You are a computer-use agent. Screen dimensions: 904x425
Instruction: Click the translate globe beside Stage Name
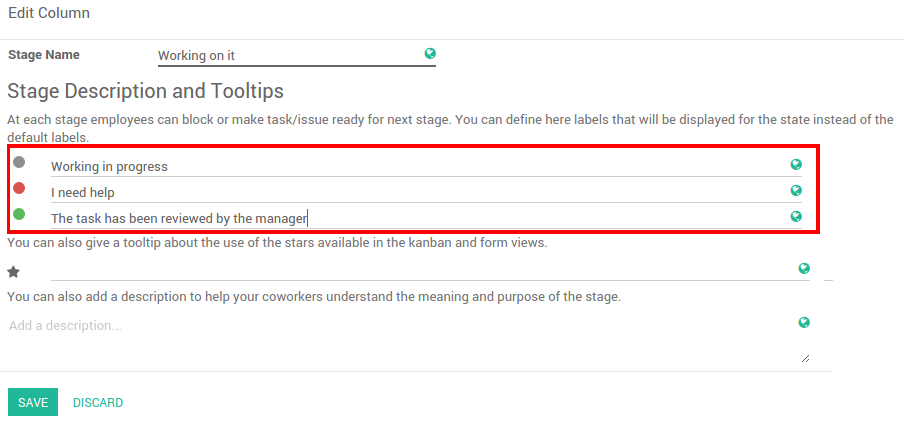pos(430,54)
